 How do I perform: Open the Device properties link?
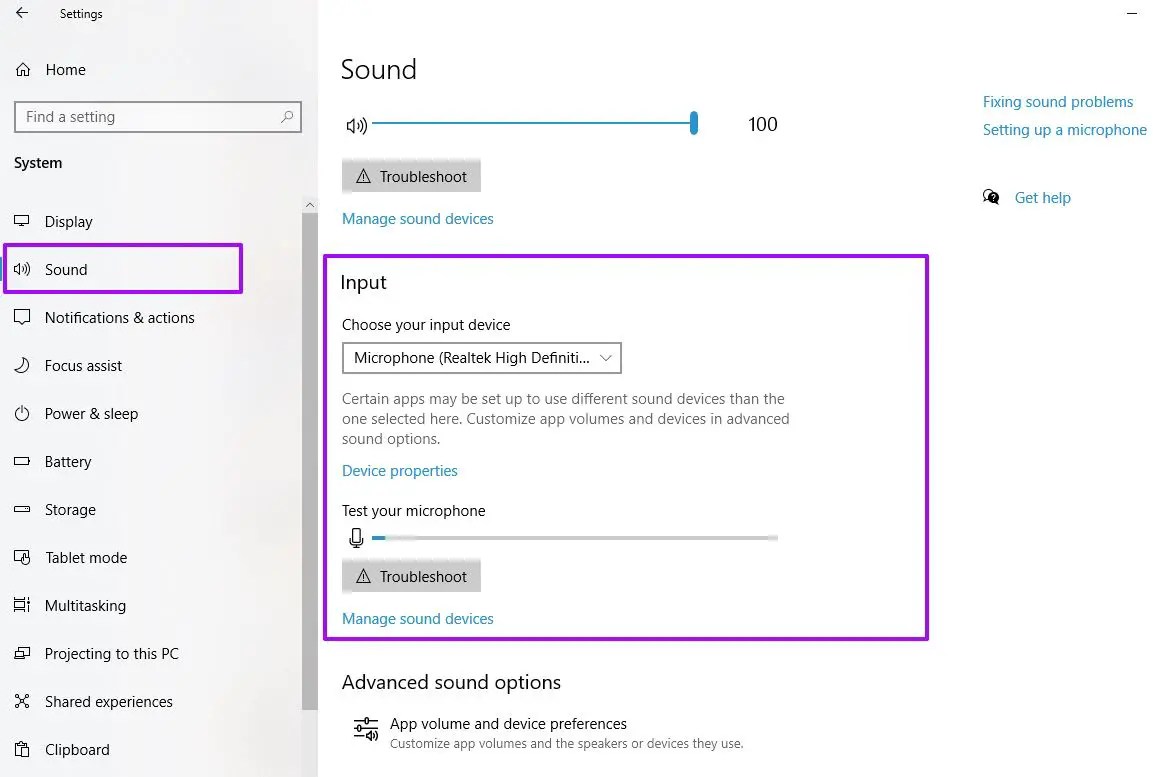point(399,470)
